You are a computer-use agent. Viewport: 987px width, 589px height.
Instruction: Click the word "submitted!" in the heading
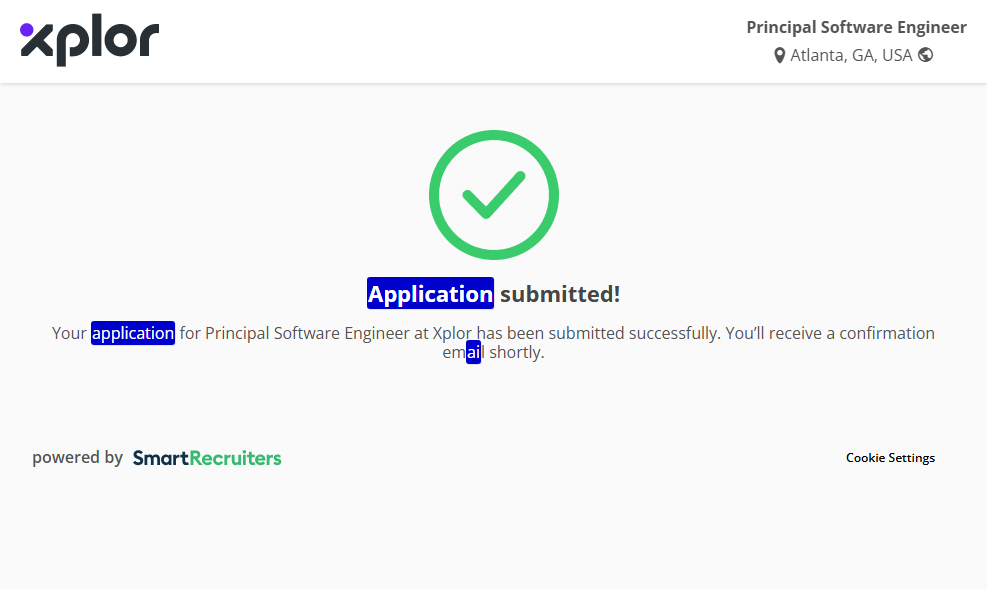click(x=560, y=294)
